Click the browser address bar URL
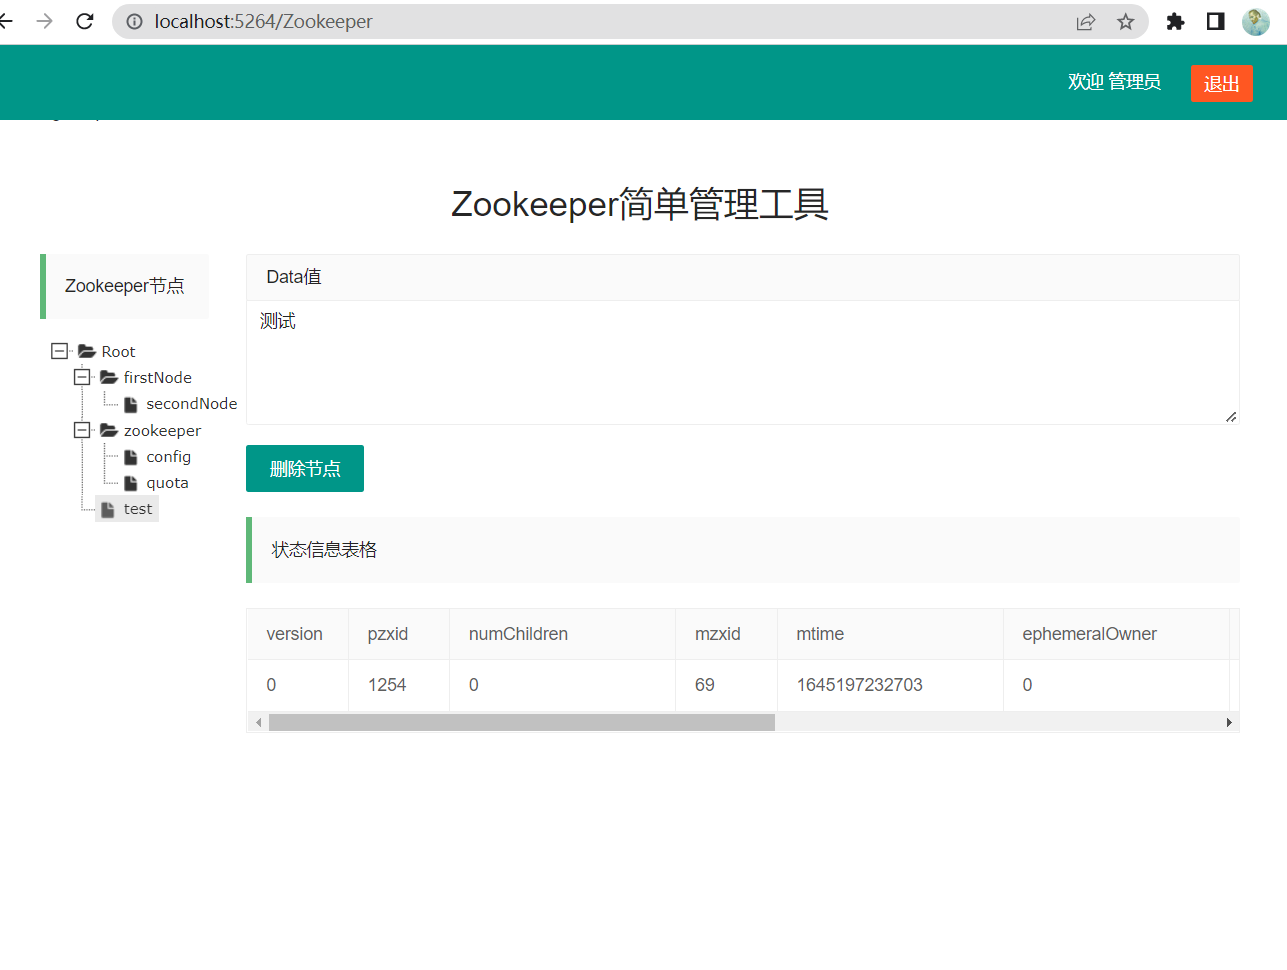The image size is (1287, 970). pos(263,21)
